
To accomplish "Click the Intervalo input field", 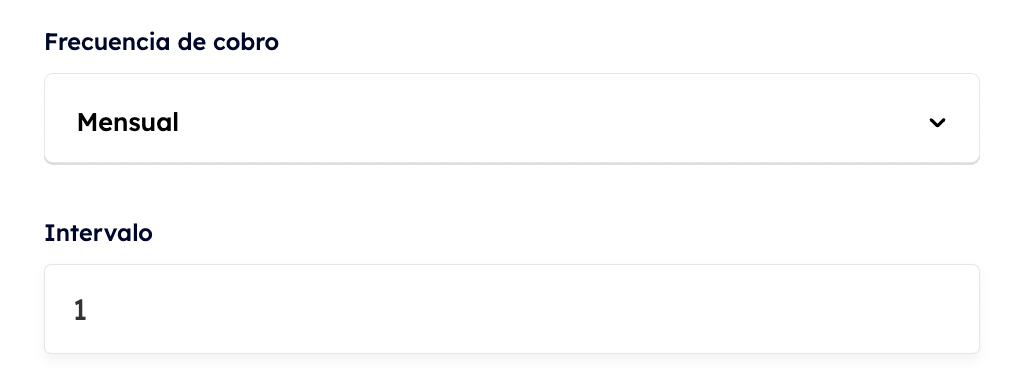I will coord(512,309).
